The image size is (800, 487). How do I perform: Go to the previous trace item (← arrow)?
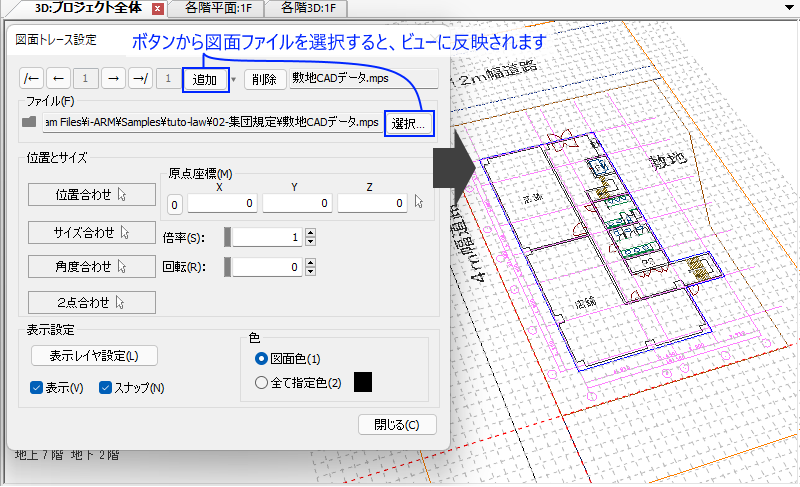pyautogui.click(x=58, y=79)
